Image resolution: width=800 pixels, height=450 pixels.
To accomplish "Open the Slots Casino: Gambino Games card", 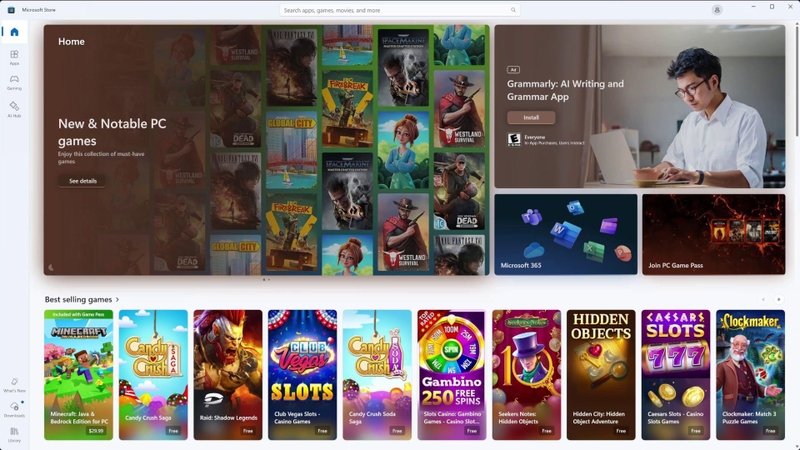I will (452, 375).
